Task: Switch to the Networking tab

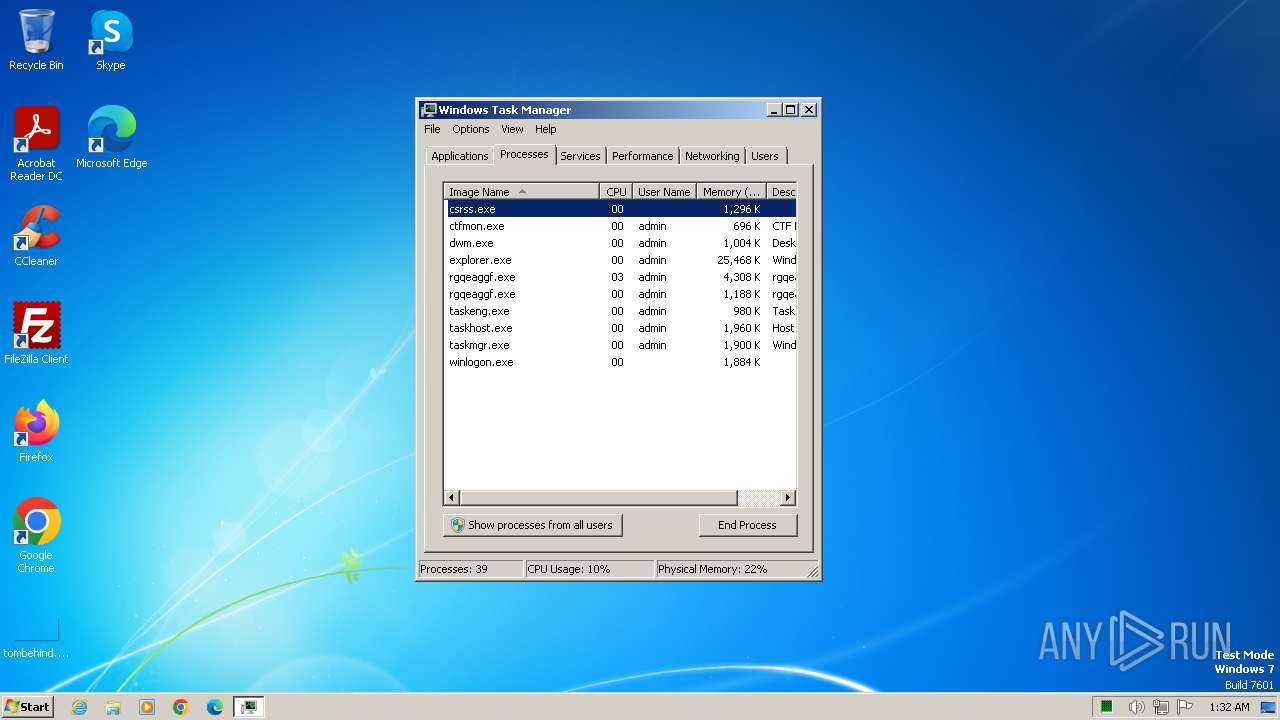Action: point(712,156)
